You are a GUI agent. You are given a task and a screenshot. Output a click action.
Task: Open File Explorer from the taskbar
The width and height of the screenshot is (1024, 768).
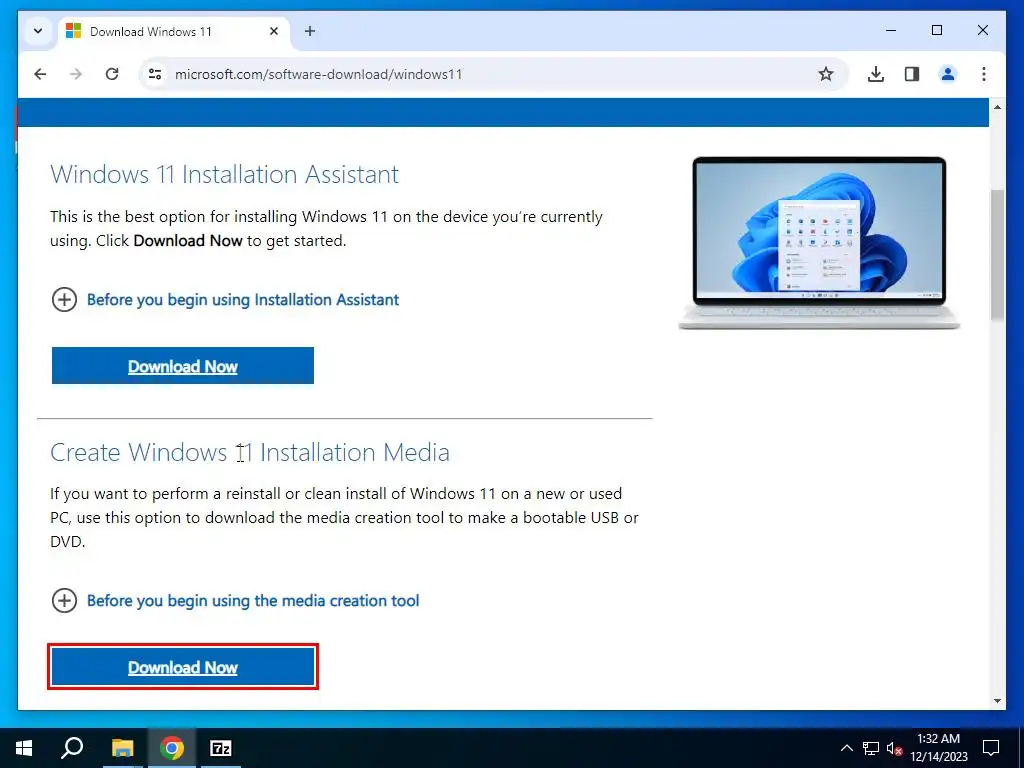coord(122,748)
